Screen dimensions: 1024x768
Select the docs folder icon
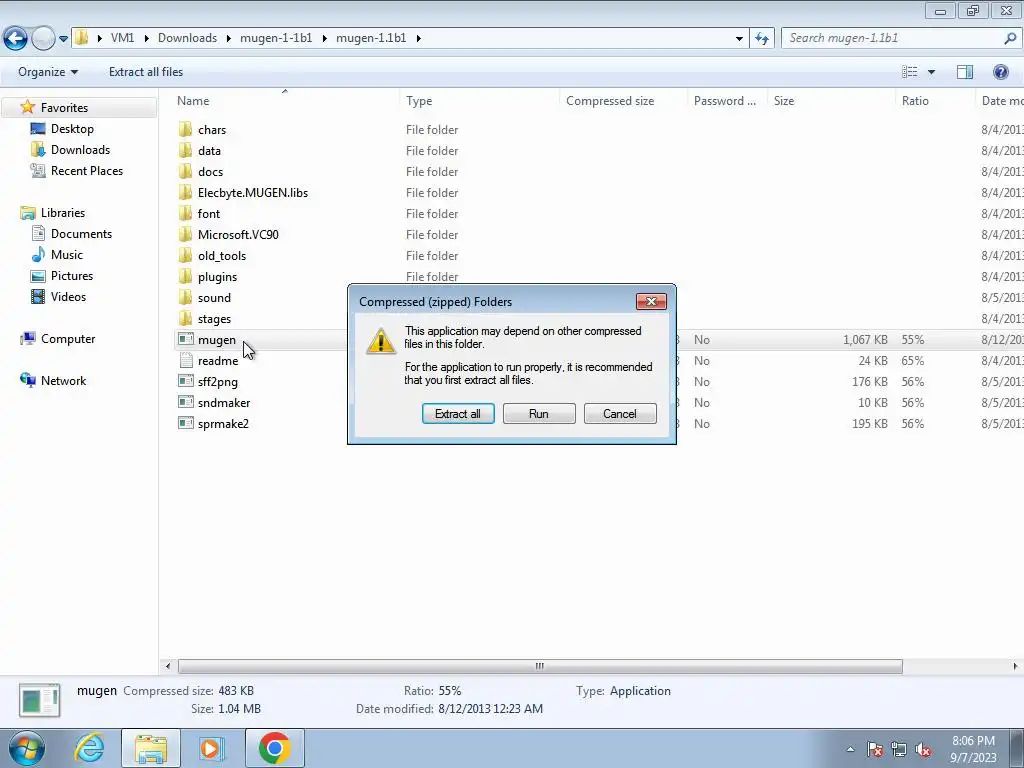point(185,171)
